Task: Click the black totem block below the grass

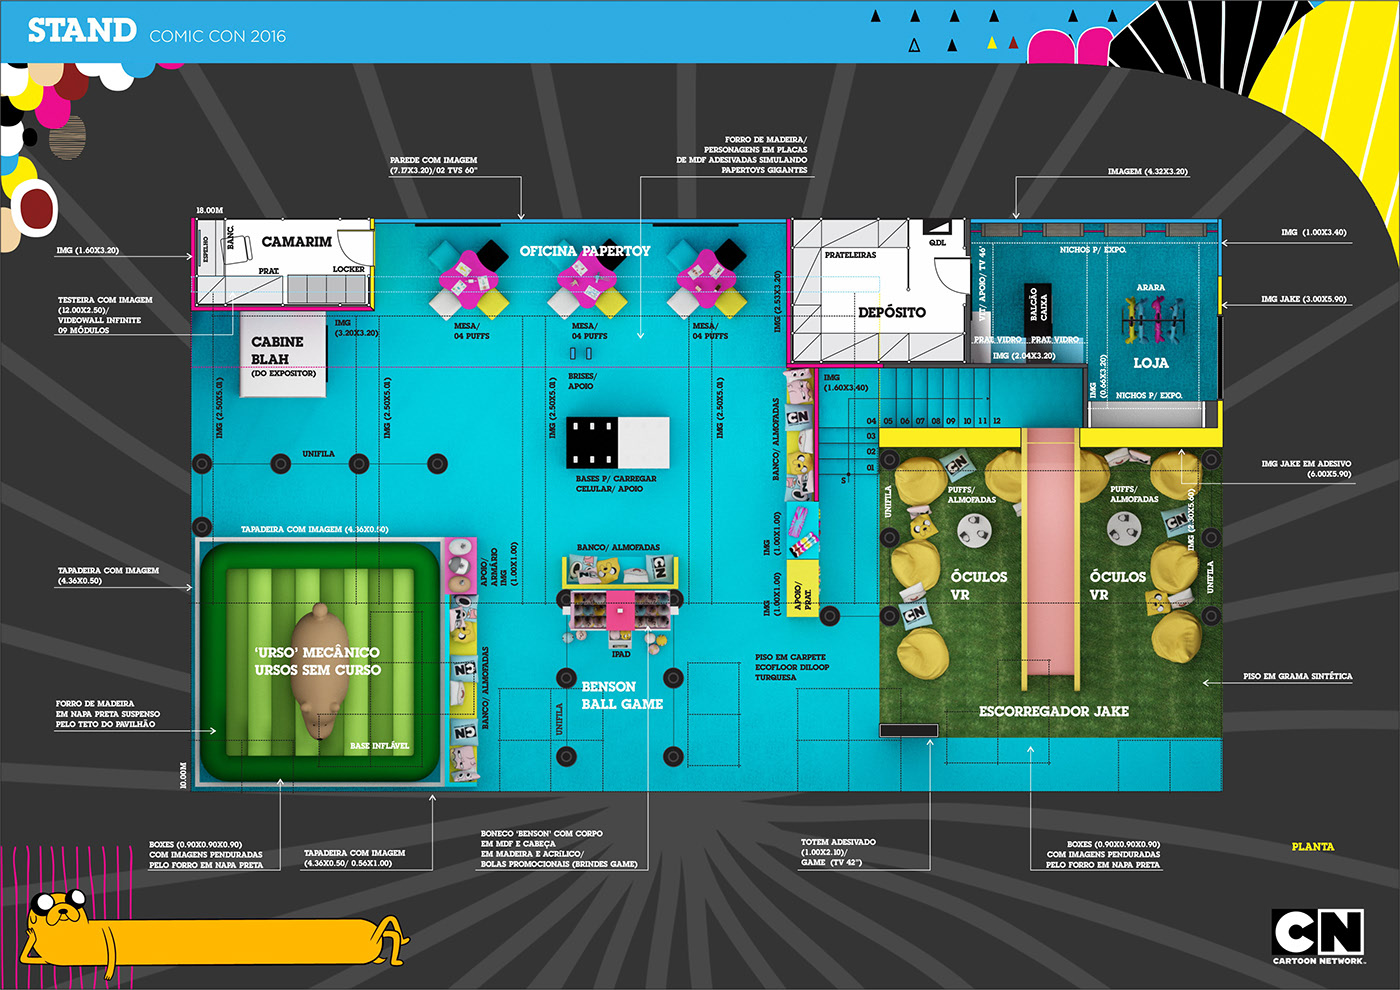Action: point(909,731)
